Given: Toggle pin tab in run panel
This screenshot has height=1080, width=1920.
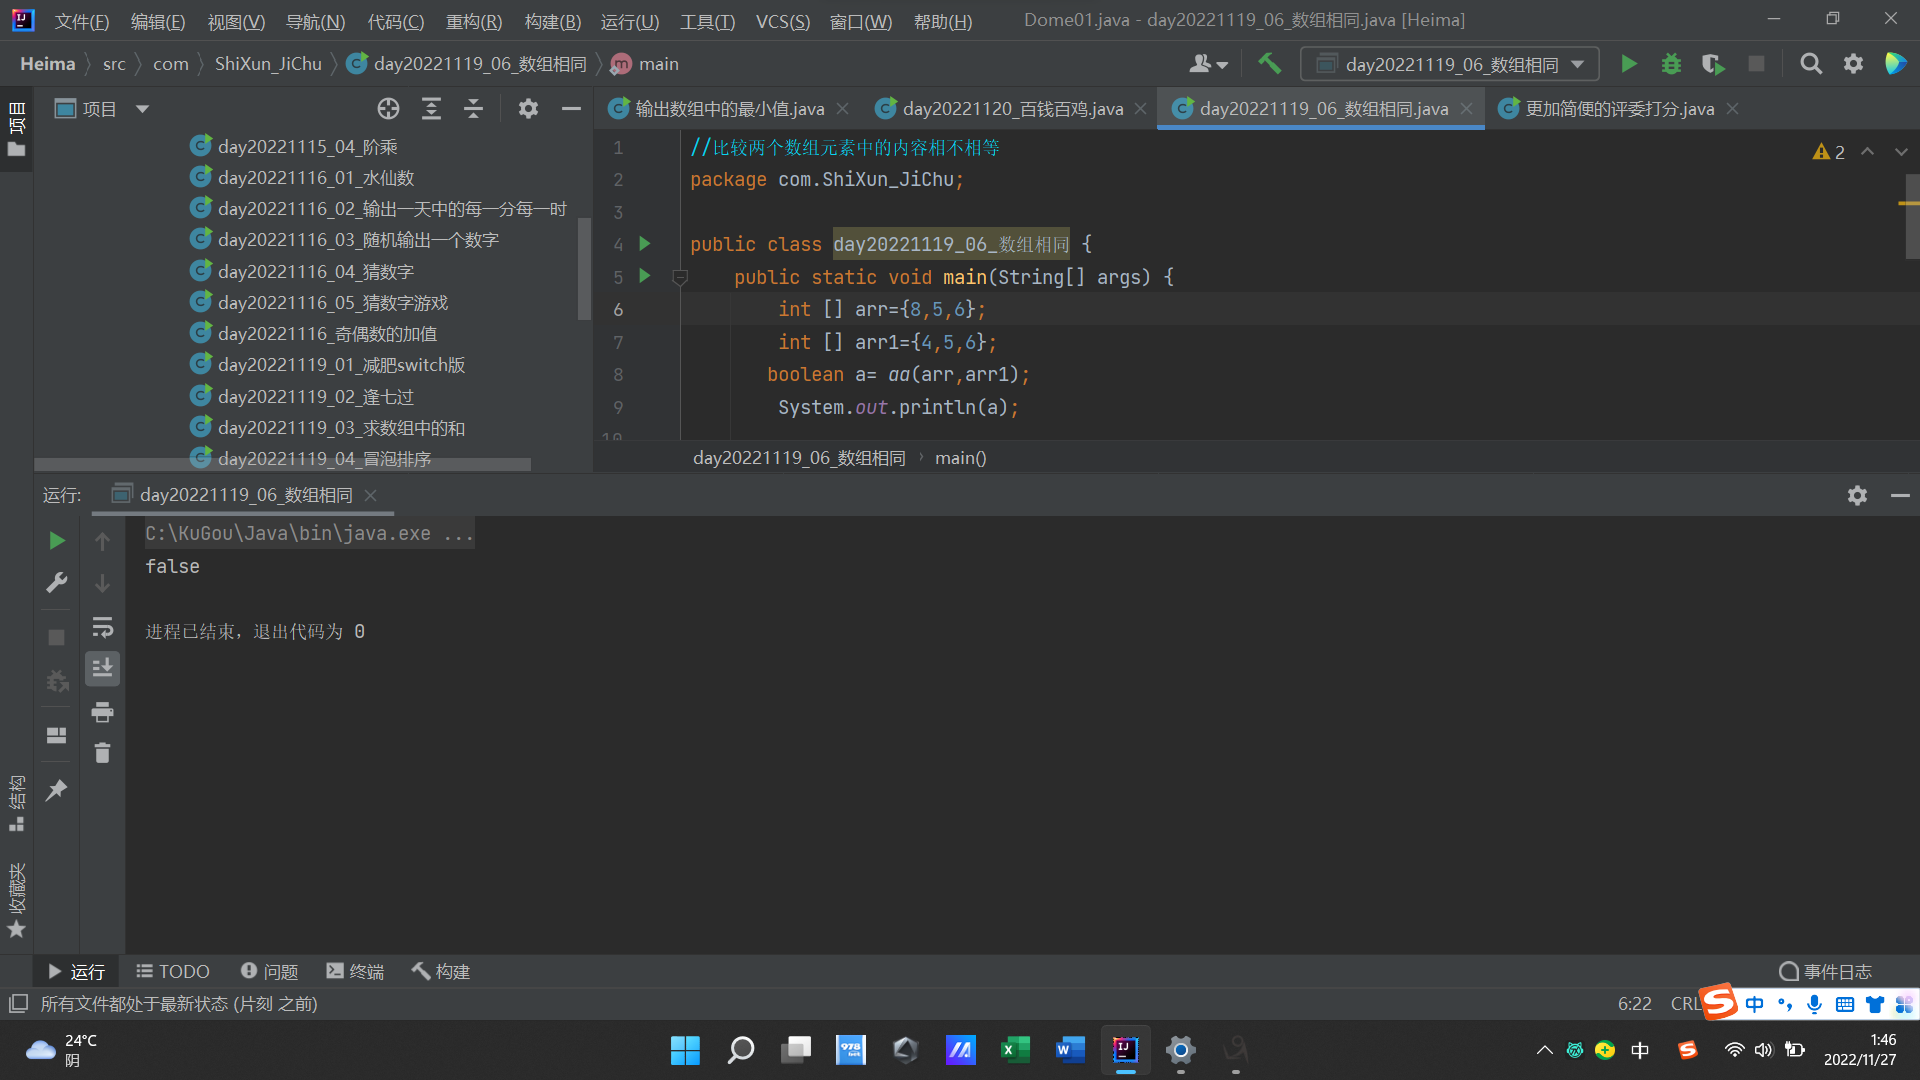Looking at the screenshot, I should point(57,790).
